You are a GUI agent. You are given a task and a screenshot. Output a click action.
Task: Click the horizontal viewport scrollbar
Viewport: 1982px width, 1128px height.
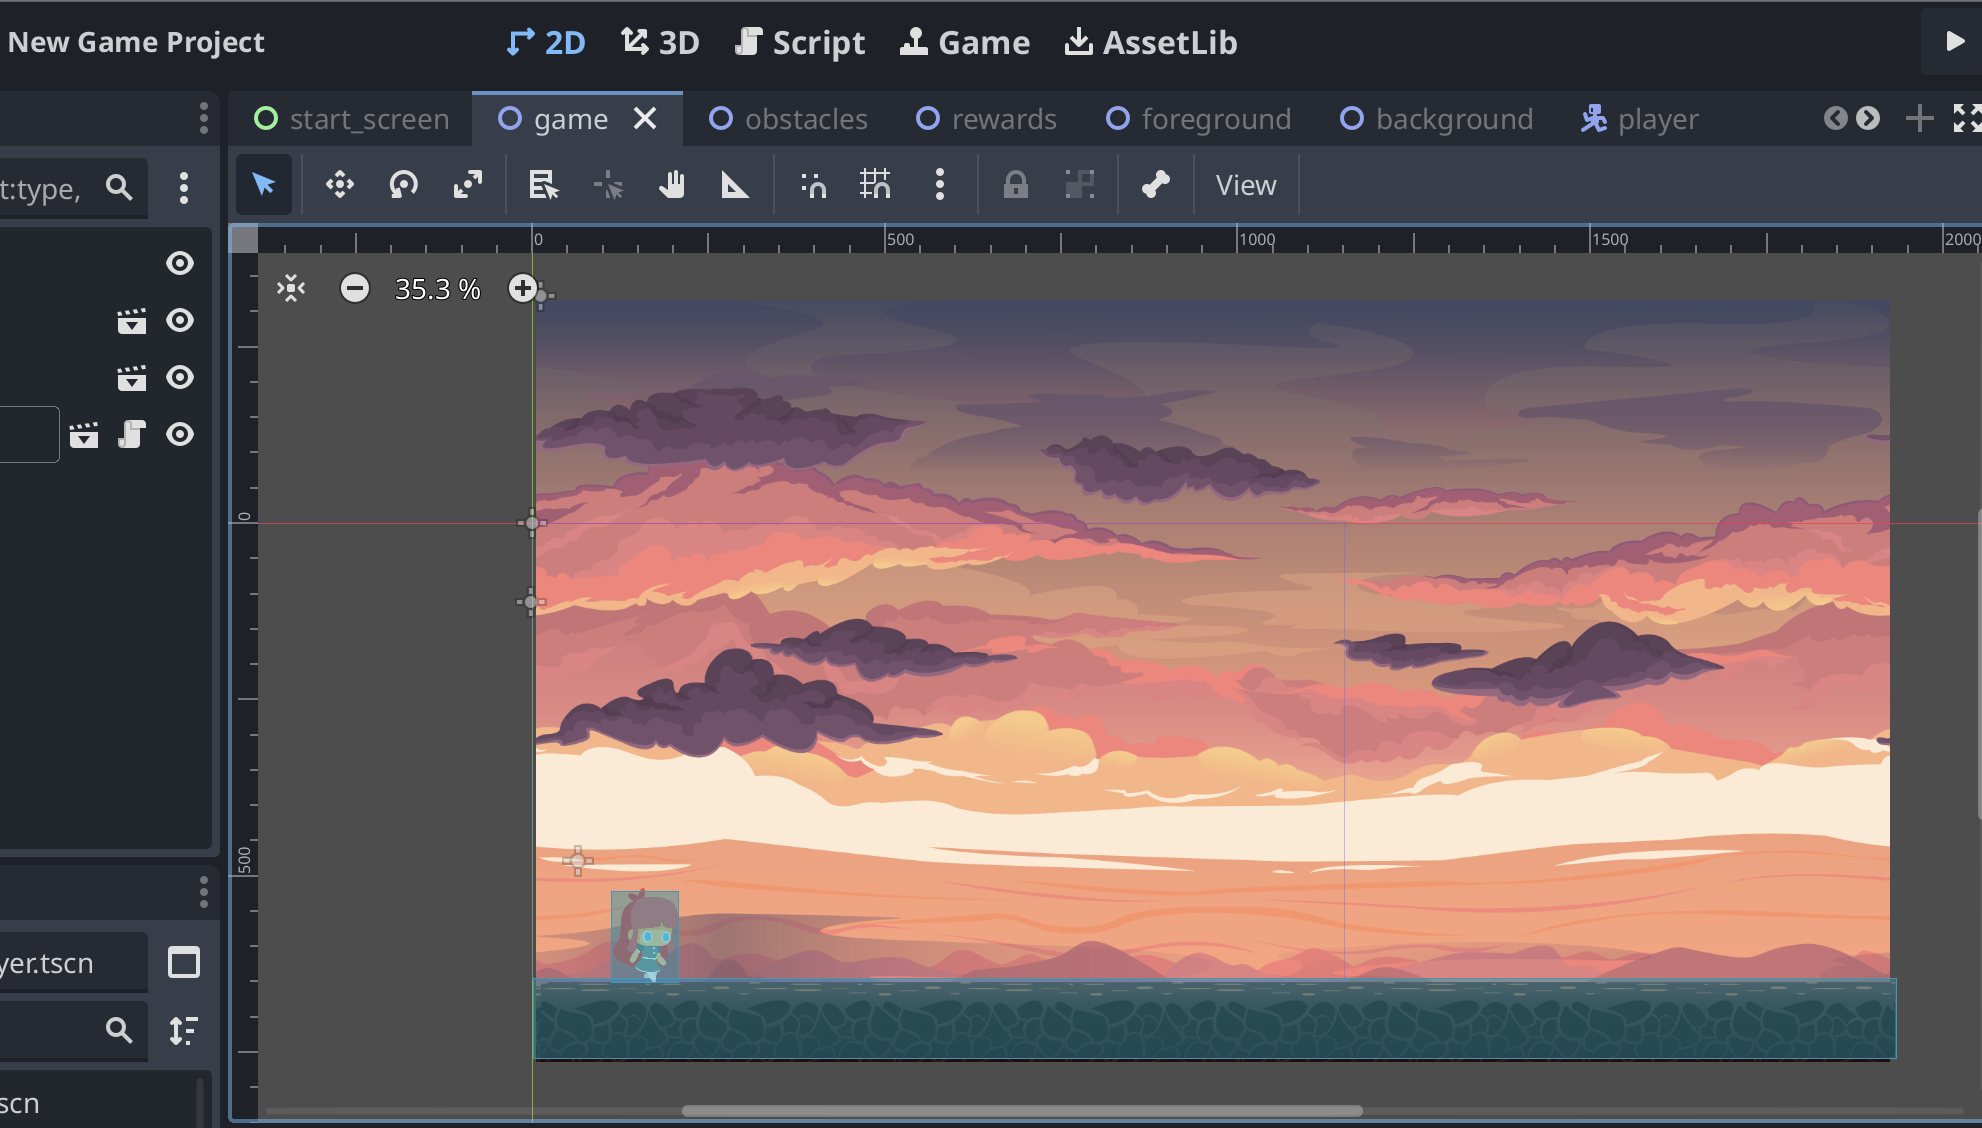click(1022, 1110)
